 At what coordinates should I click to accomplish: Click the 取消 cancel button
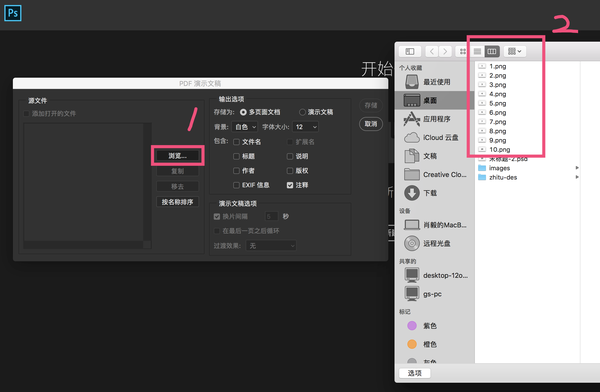point(371,124)
